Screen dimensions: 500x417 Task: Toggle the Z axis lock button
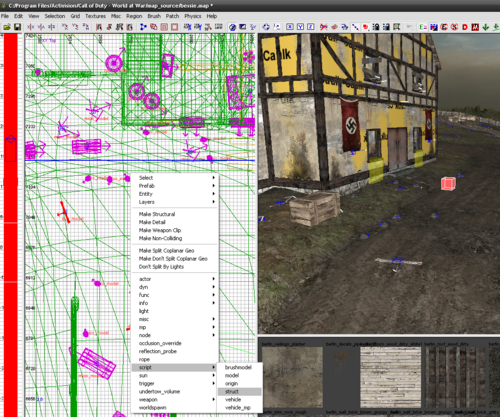point(311,27)
